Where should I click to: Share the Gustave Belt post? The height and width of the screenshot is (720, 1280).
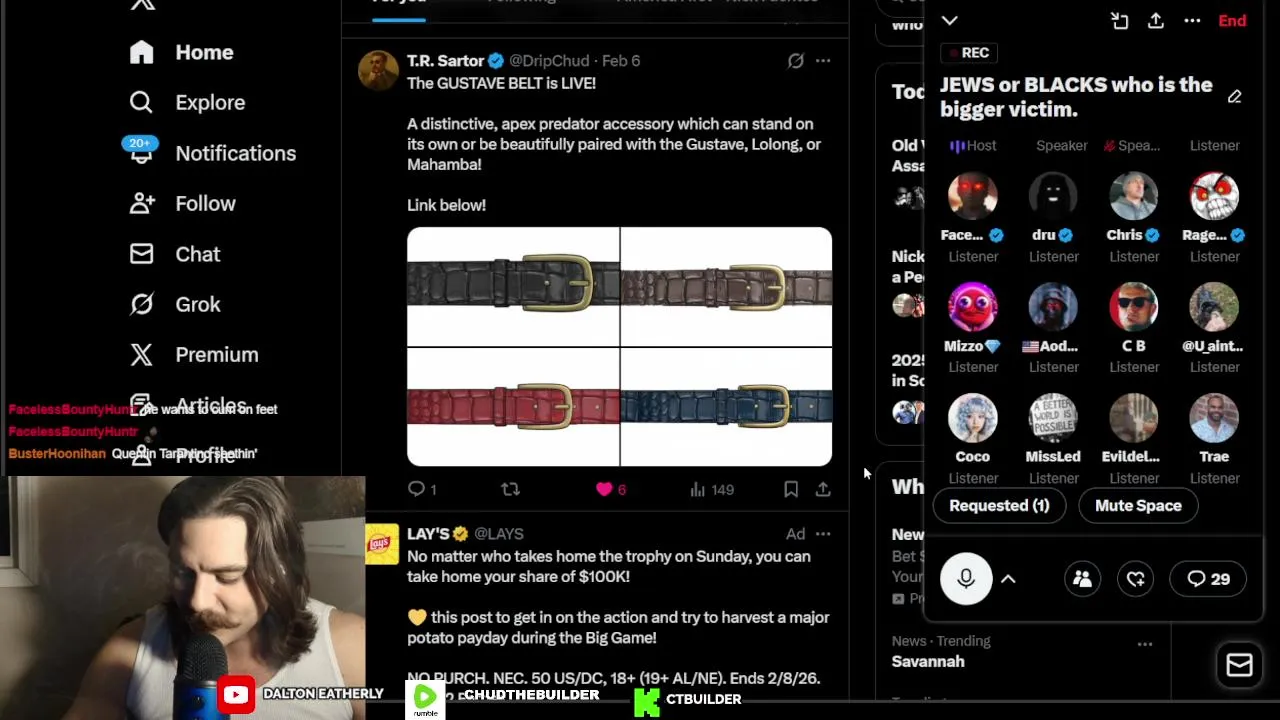(823, 489)
